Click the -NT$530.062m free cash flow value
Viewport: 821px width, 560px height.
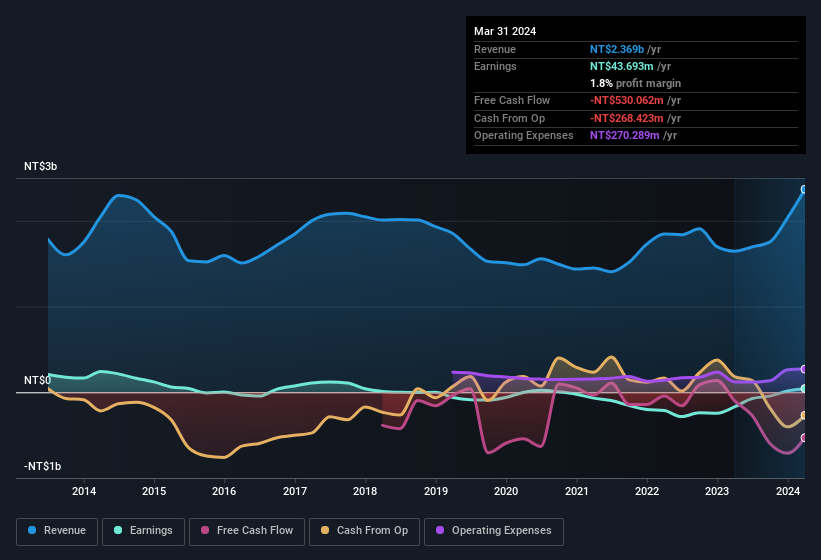point(627,100)
